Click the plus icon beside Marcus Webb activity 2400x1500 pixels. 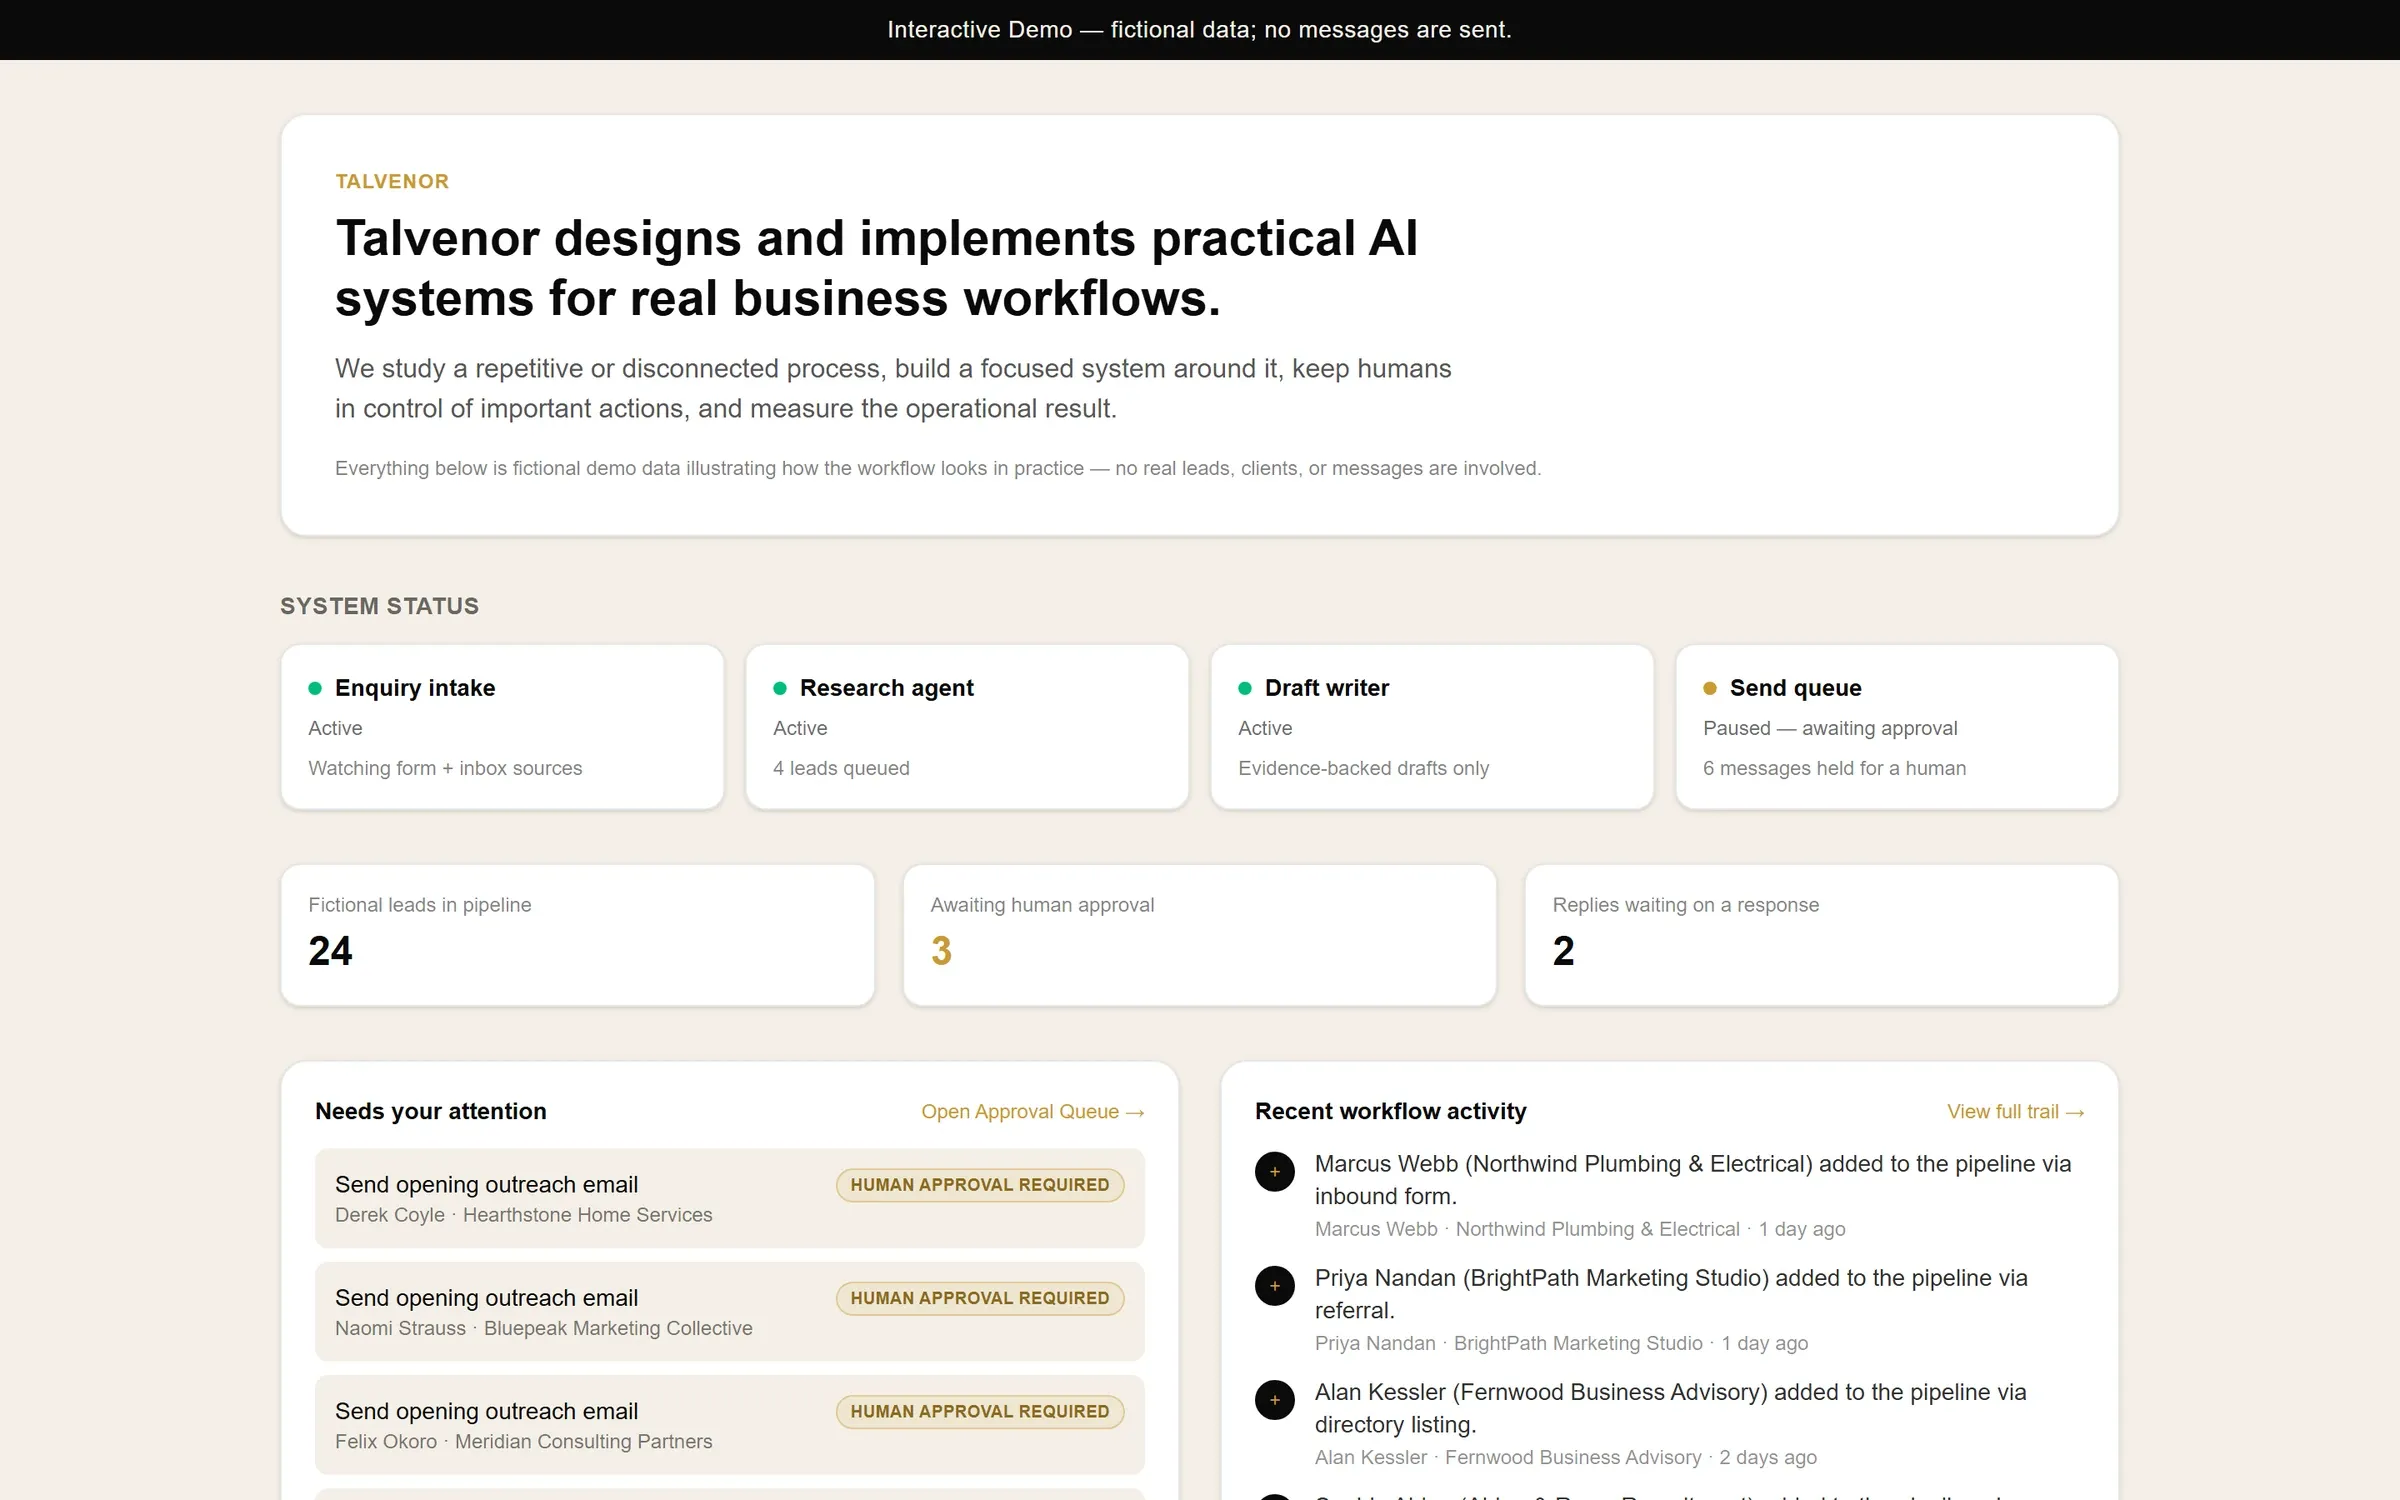1274,1172
